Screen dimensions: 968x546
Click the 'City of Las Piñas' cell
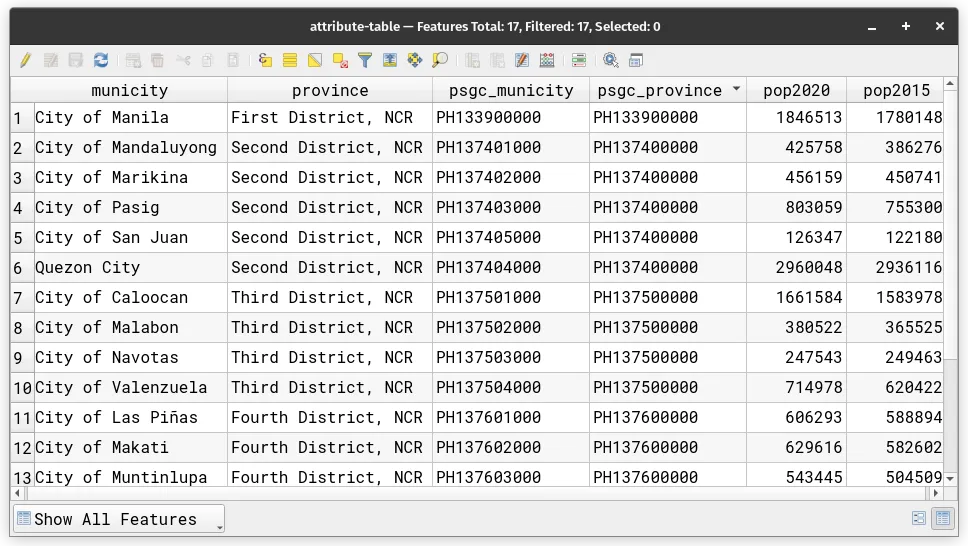(131, 418)
